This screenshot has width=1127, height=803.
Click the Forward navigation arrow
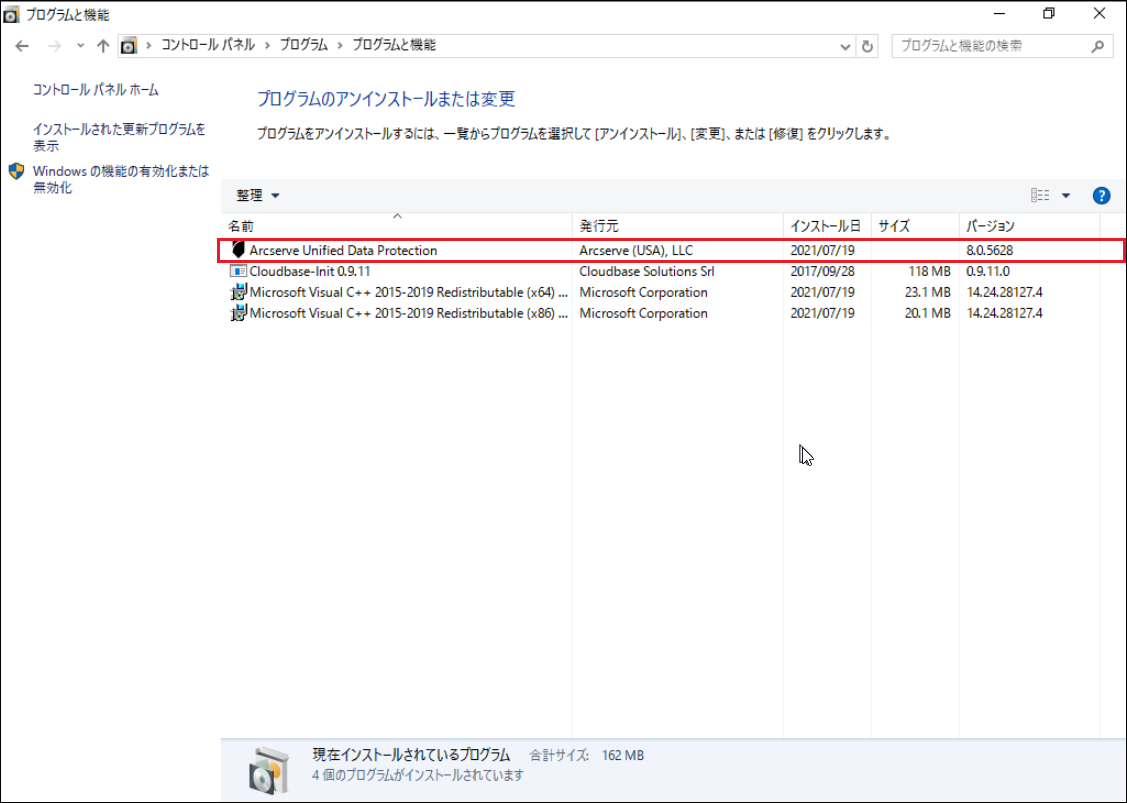pos(54,46)
